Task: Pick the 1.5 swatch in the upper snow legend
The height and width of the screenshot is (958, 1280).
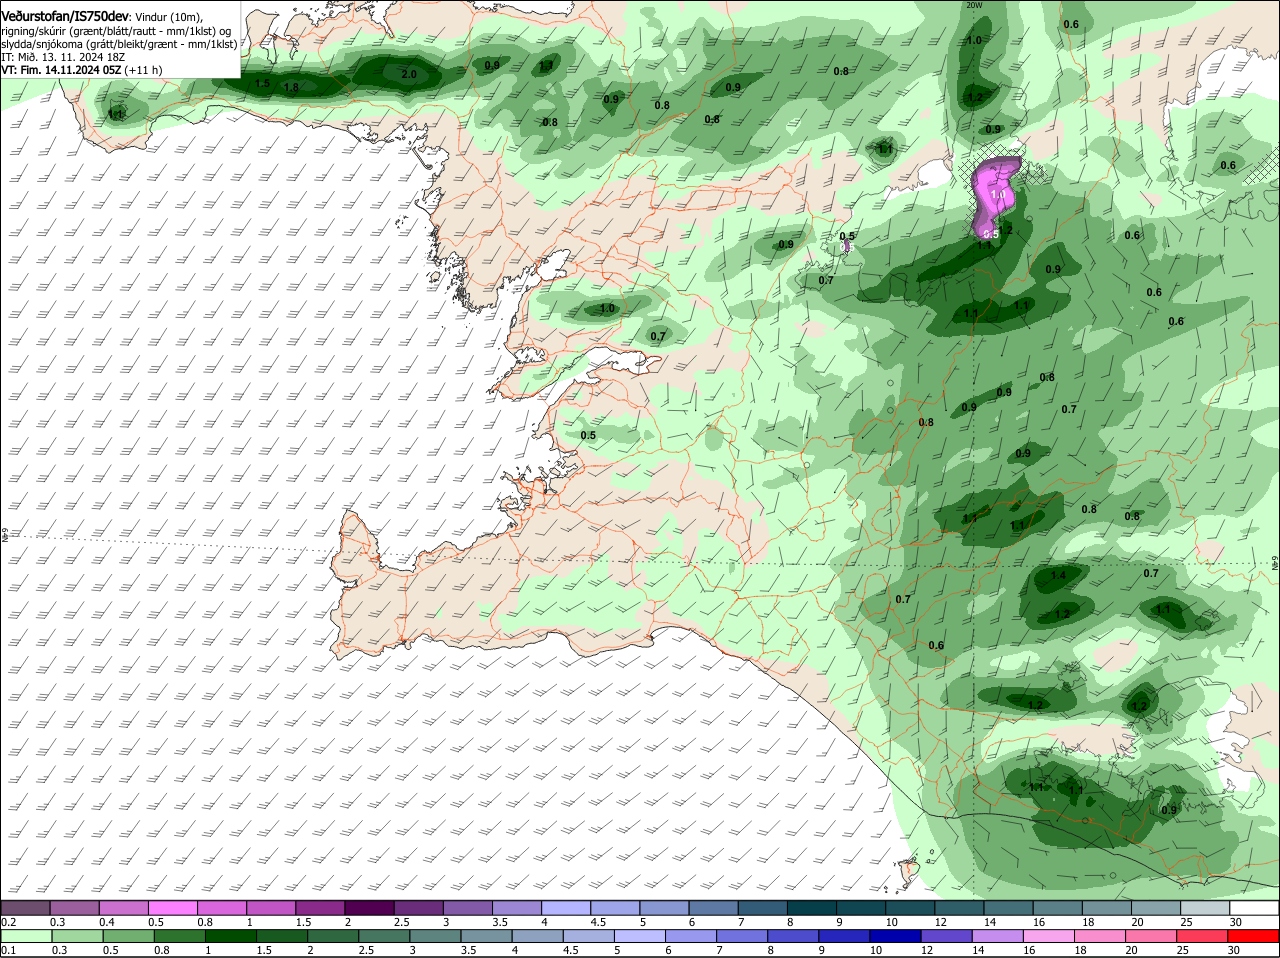Action: click(x=320, y=907)
